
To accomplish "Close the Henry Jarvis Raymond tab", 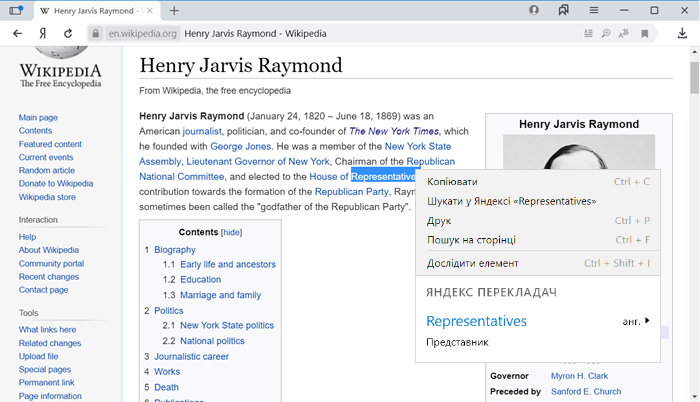I will (150, 11).
